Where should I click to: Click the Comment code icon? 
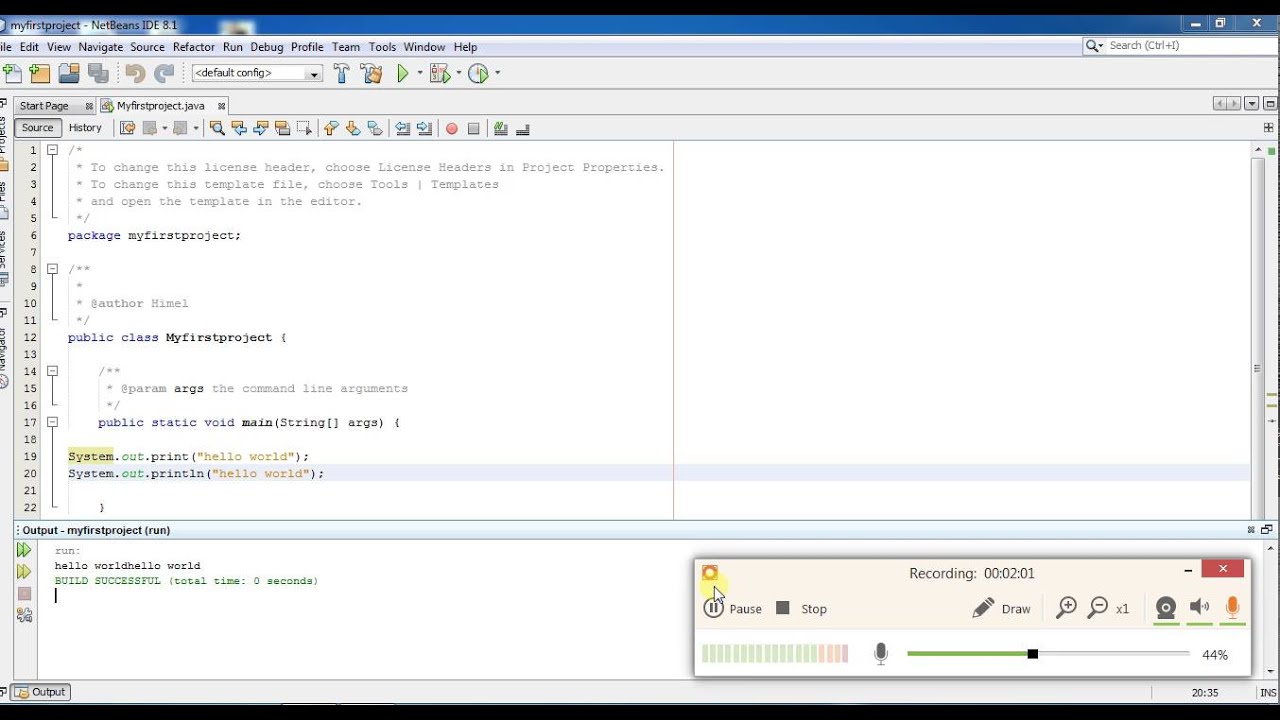[501, 128]
